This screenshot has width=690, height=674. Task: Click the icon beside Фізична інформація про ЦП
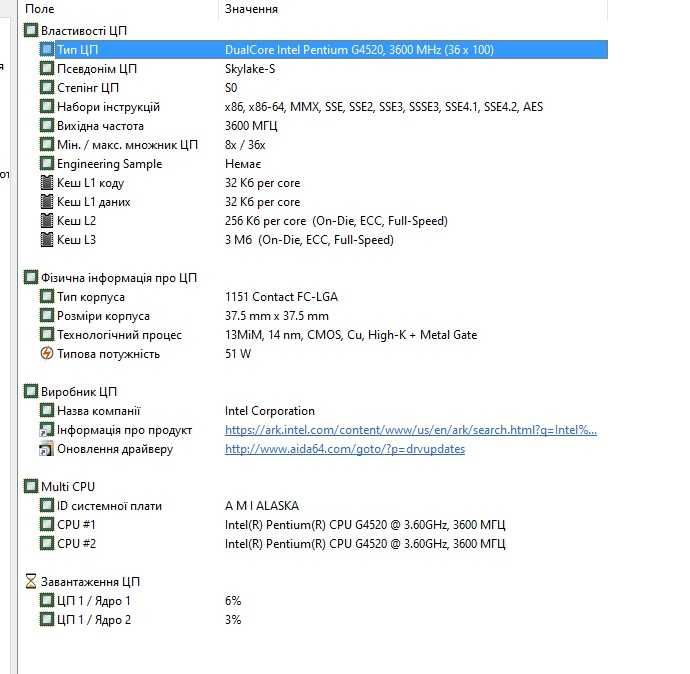click(x=31, y=278)
